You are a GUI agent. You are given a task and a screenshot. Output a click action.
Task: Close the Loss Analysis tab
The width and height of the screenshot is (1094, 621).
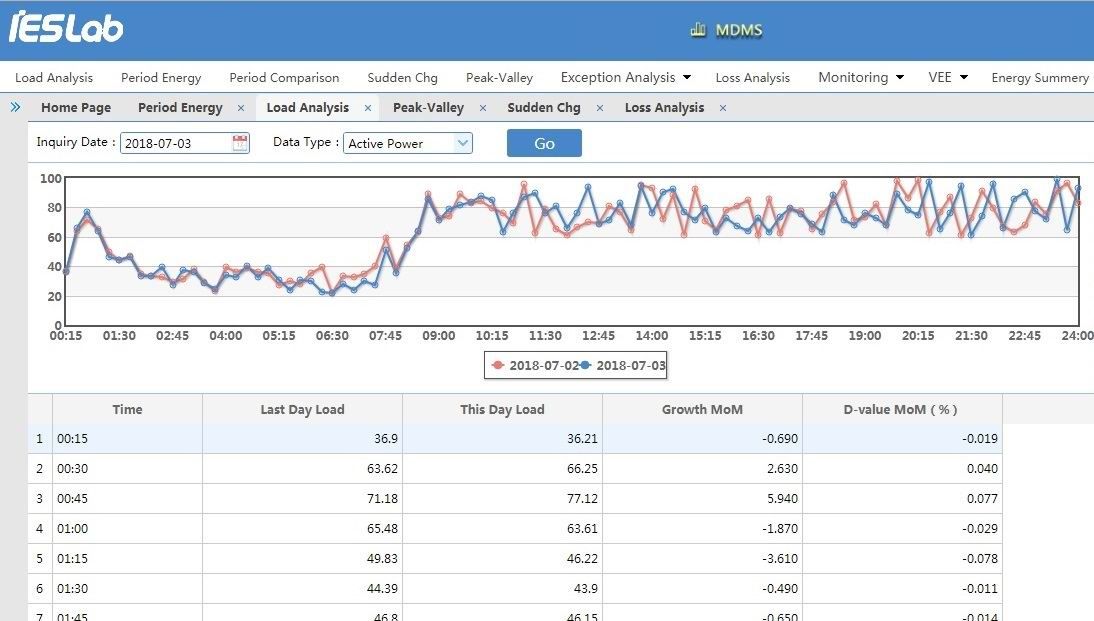723,108
